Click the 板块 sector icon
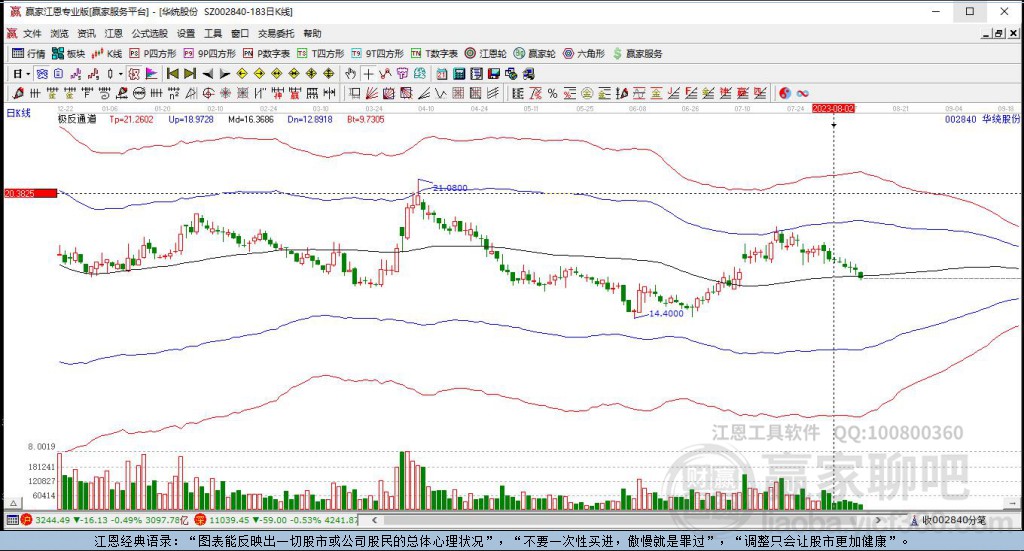The height and width of the screenshot is (551, 1024). [68, 53]
